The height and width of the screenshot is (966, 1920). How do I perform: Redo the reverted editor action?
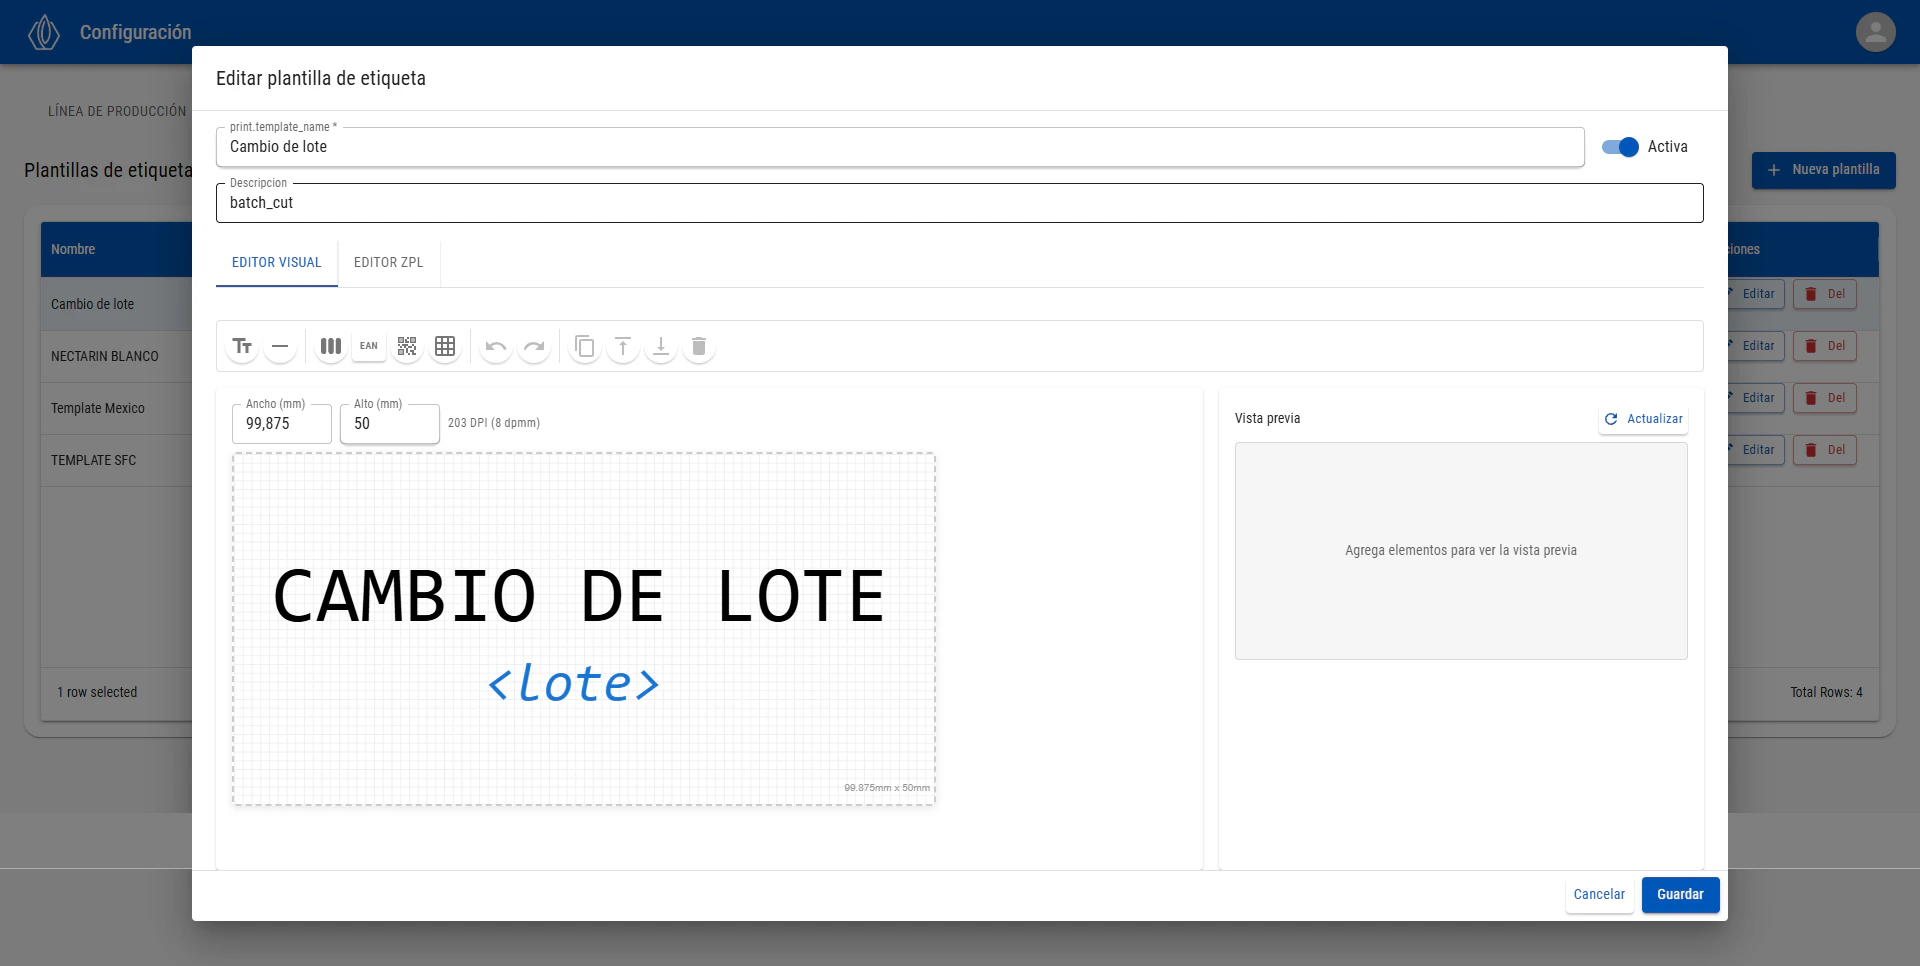click(535, 346)
